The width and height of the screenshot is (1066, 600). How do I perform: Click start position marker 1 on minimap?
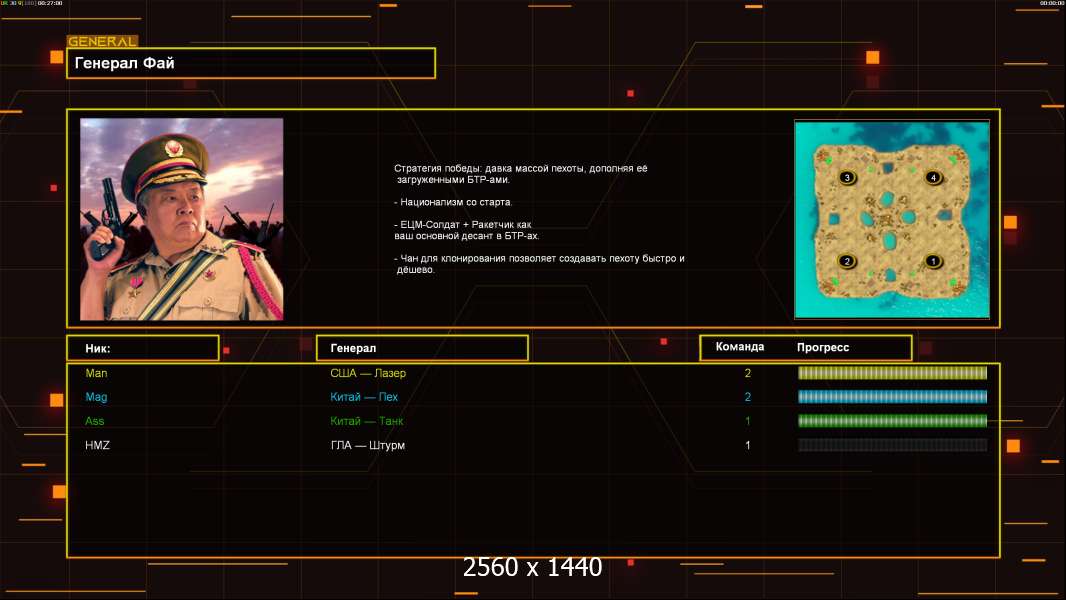pyautogui.click(x=933, y=261)
